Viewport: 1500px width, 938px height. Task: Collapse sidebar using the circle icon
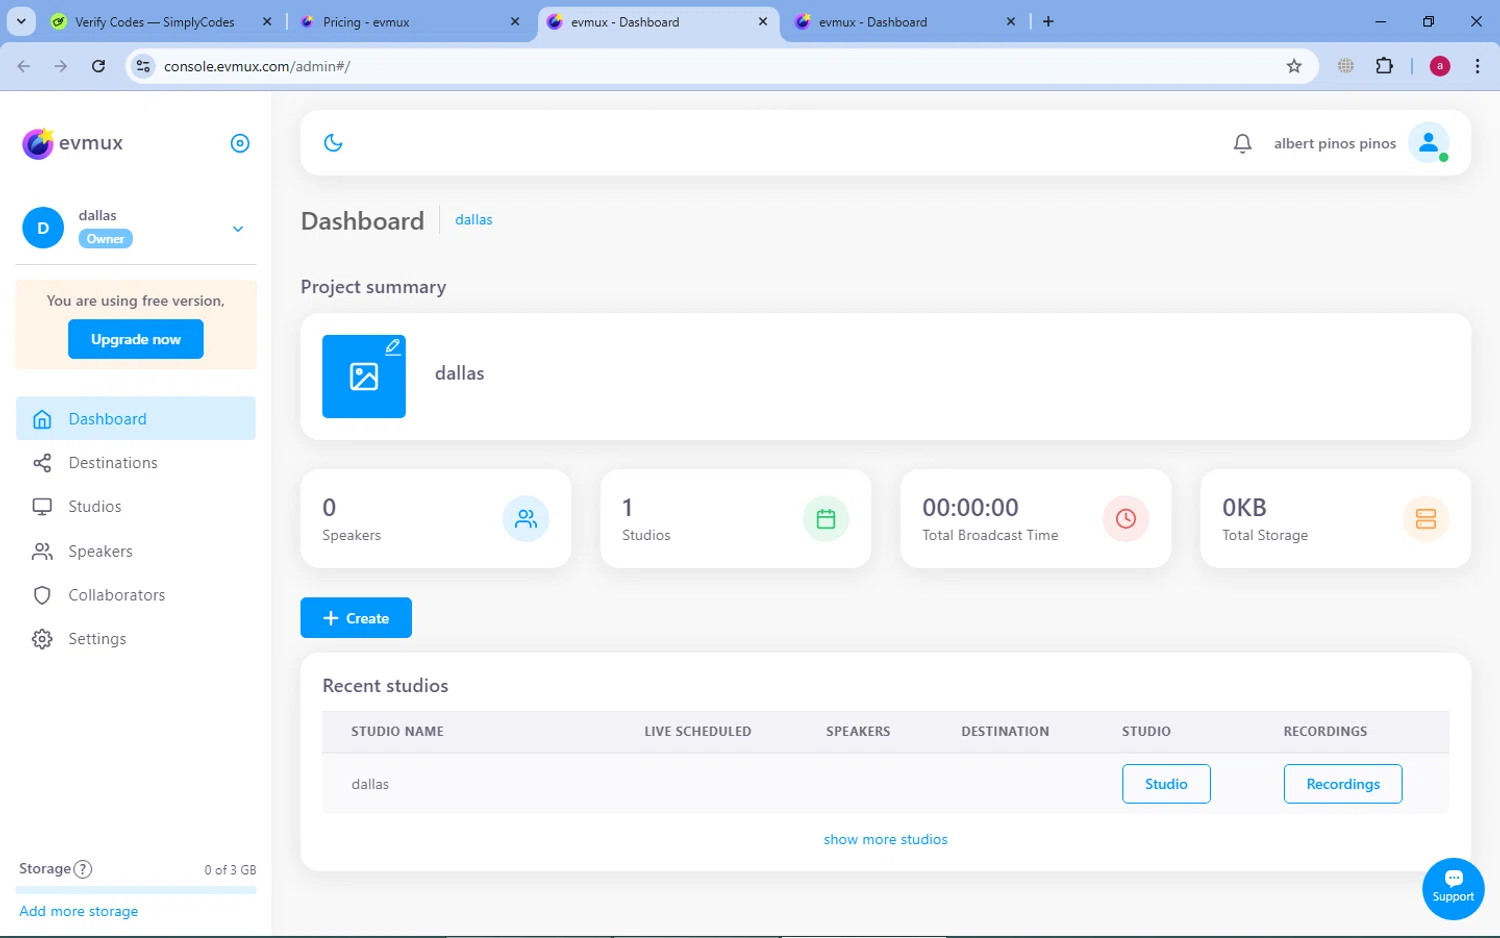coord(240,143)
